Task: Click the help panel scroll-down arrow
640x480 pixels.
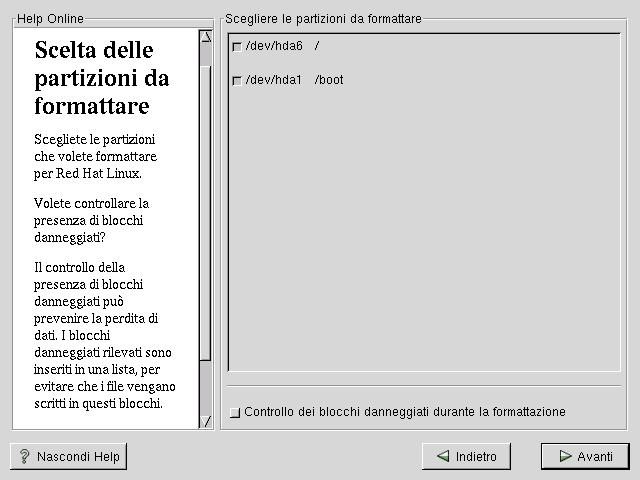Action: point(206,421)
